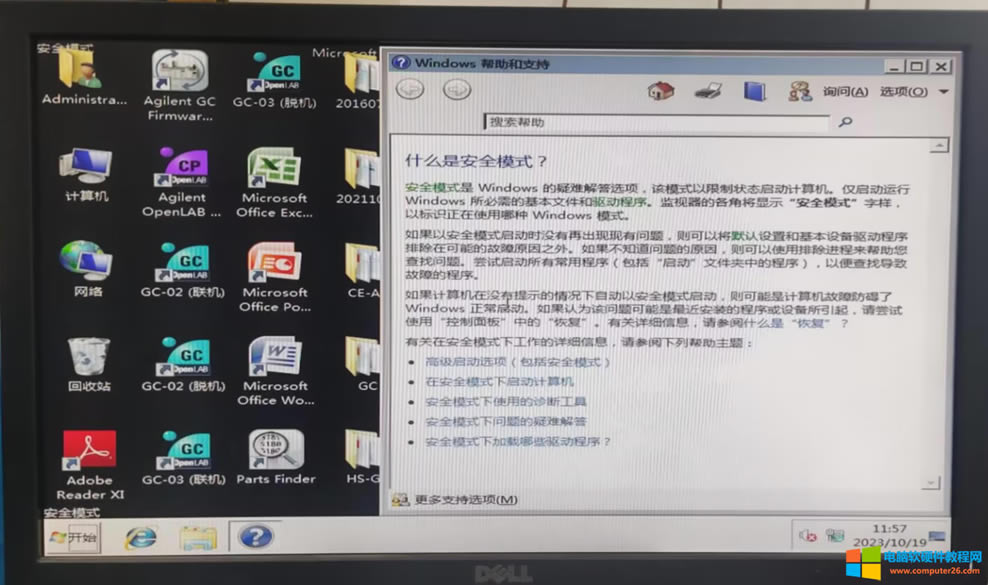
Task: Select the Parts Finder desktop icon
Action: (x=275, y=452)
